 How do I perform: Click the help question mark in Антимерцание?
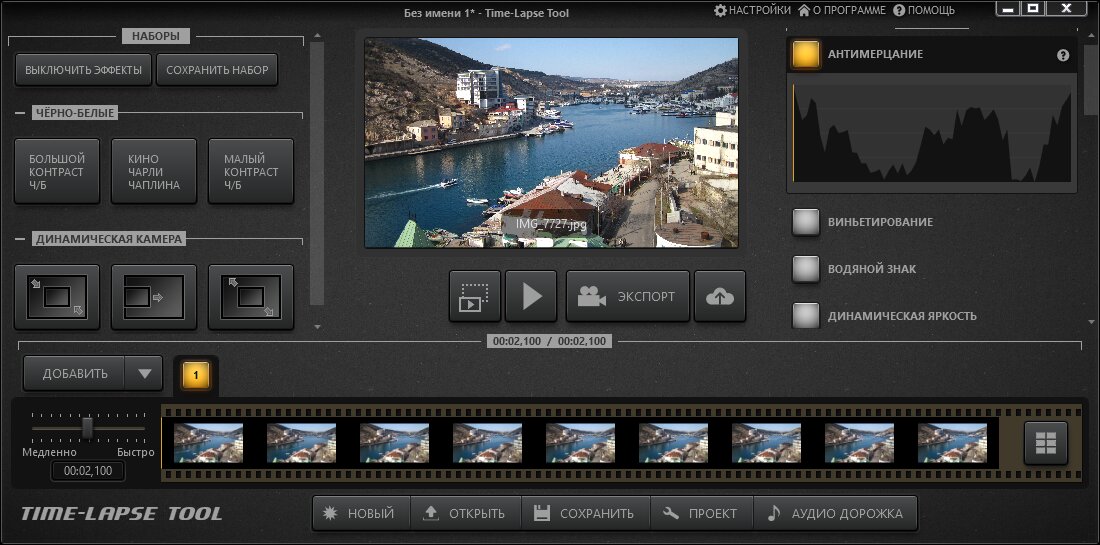[x=1063, y=55]
